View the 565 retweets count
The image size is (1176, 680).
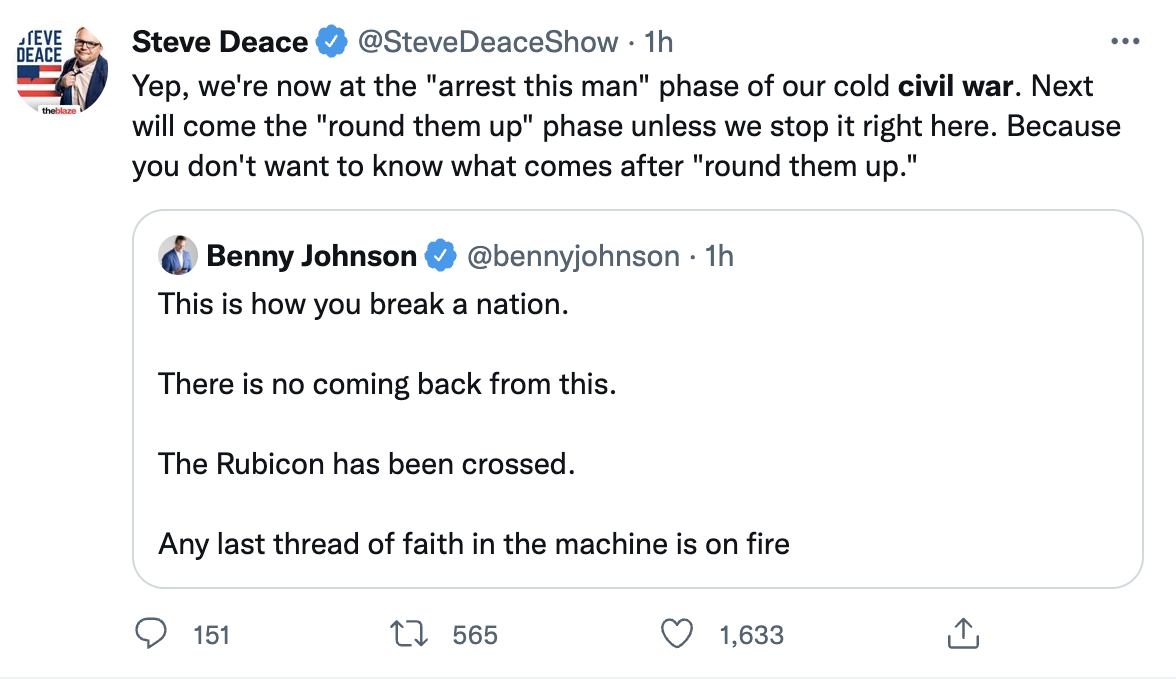[x=475, y=635]
